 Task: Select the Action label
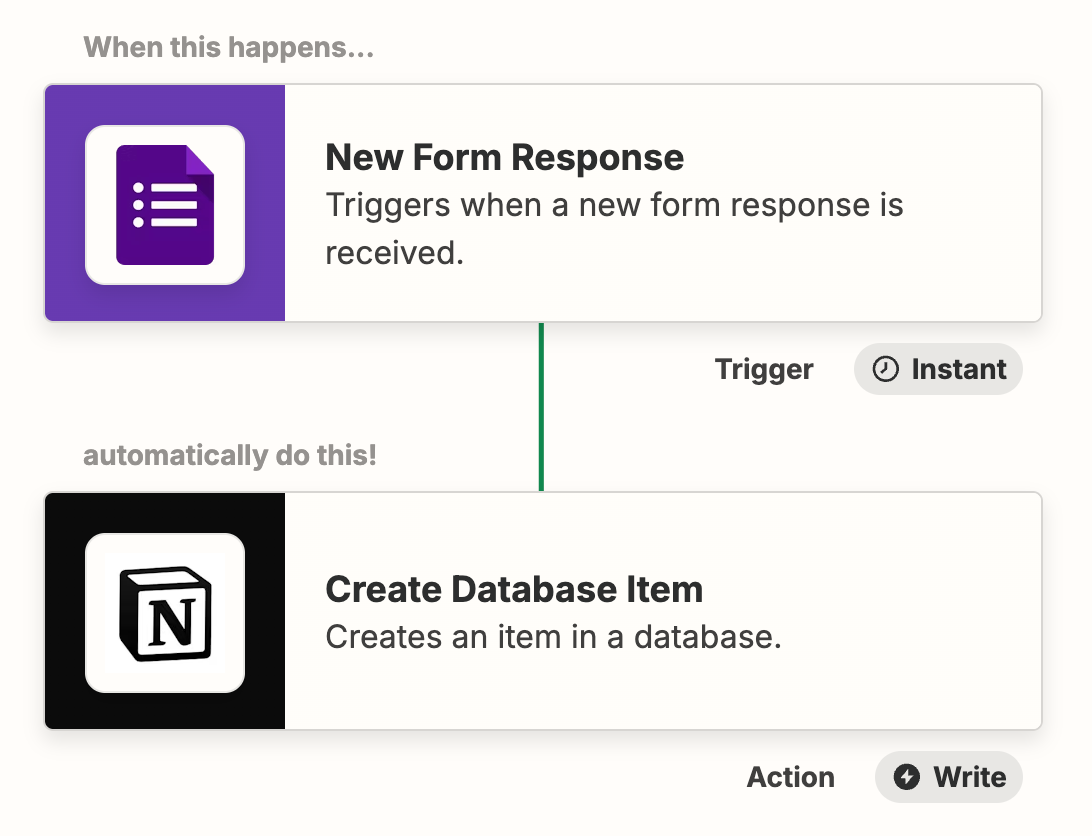tap(790, 777)
